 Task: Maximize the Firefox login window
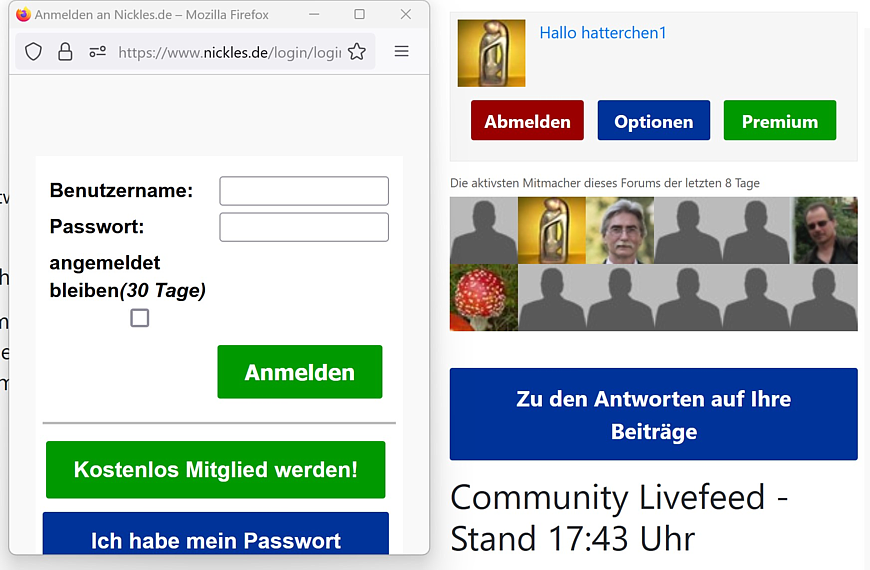tap(360, 14)
